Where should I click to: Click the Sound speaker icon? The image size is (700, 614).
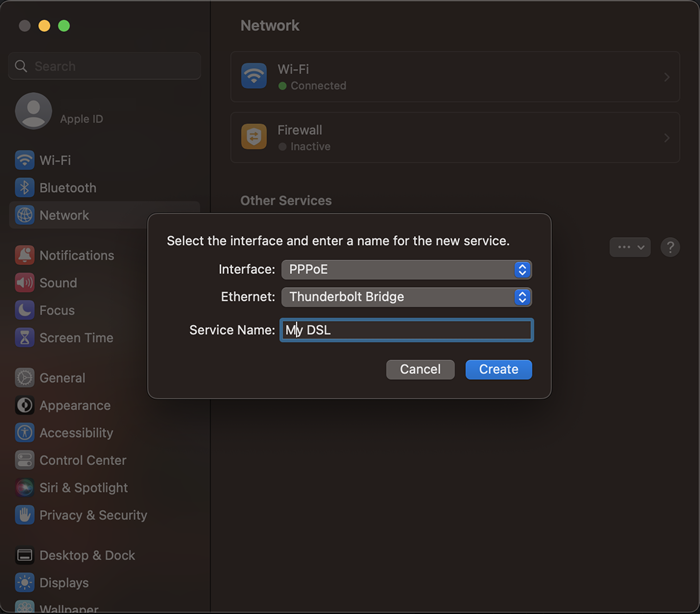tap(25, 283)
